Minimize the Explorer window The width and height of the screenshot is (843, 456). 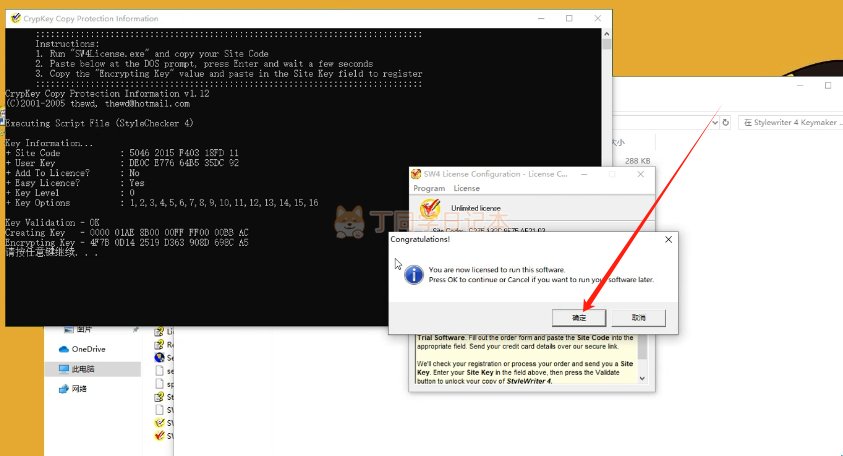click(x=800, y=85)
